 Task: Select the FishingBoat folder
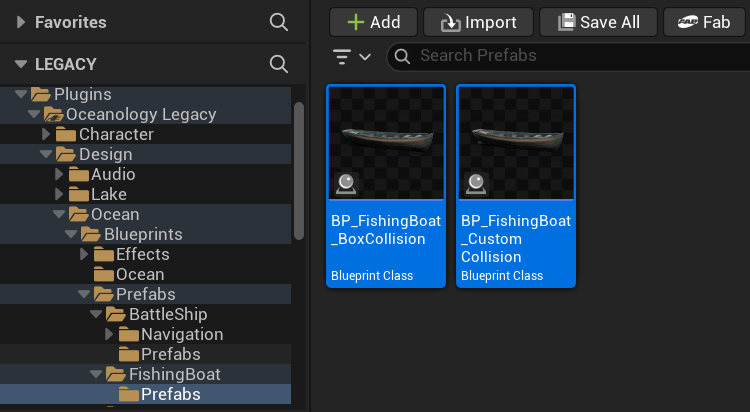[145, 374]
